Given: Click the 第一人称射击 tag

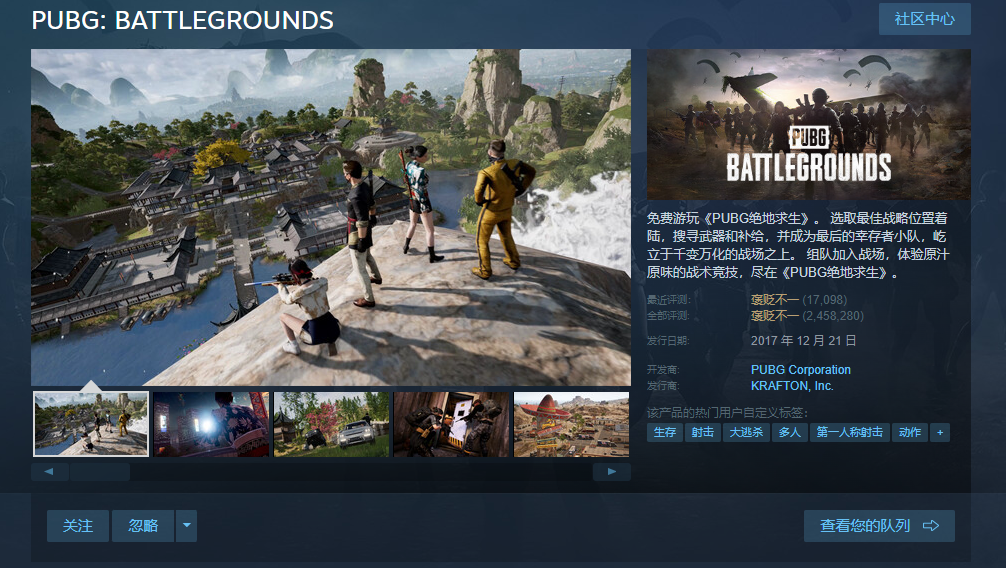Looking at the screenshot, I should [x=849, y=433].
